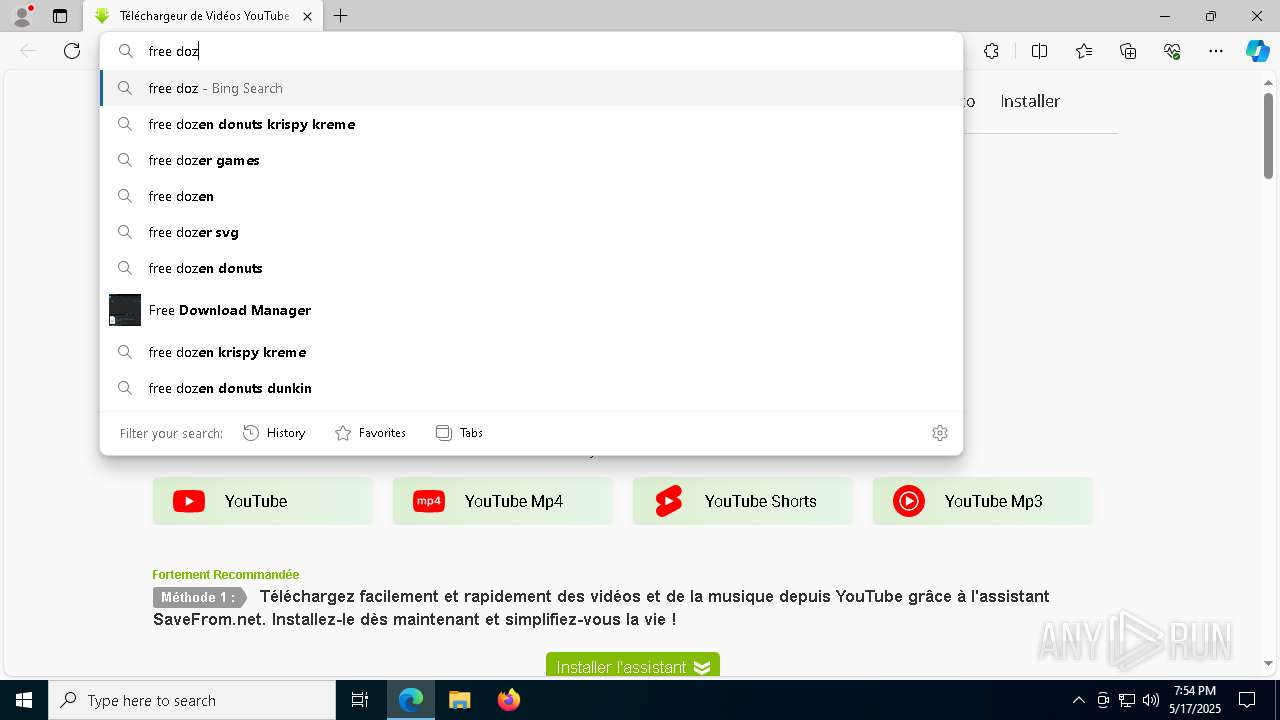Filter search by History
The height and width of the screenshot is (720, 1280).
pyautogui.click(x=274, y=433)
